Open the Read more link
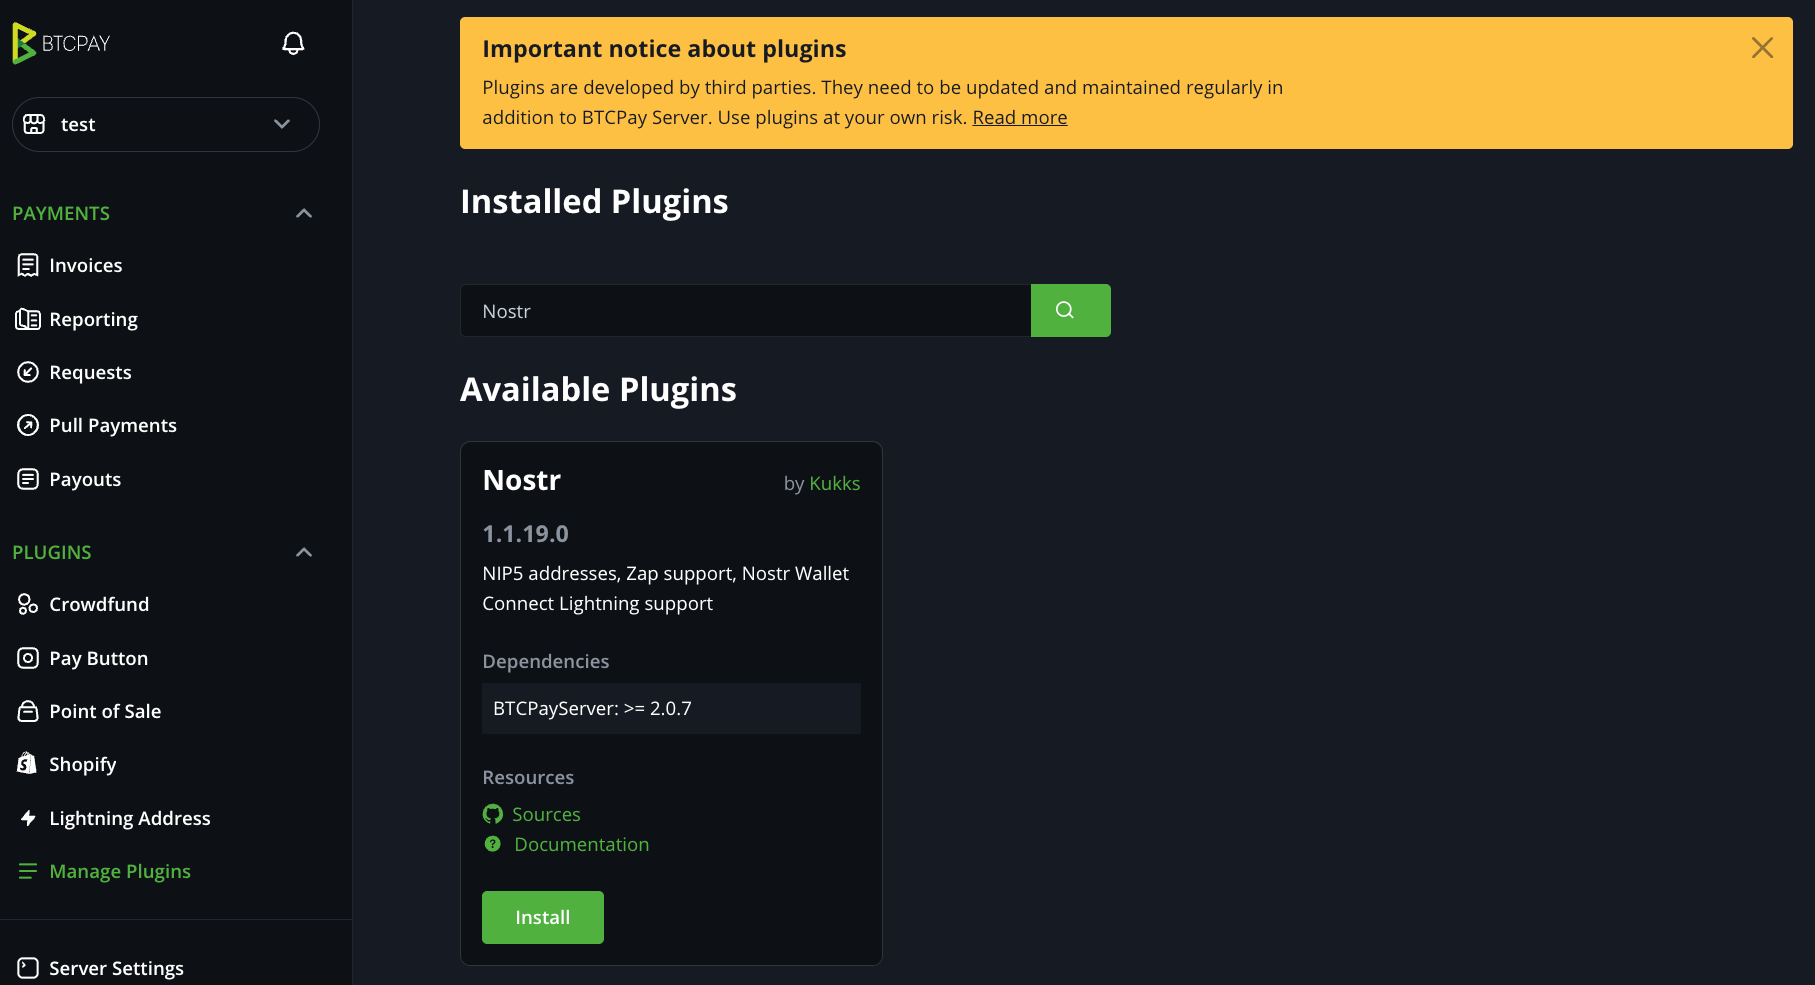This screenshot has height=985, width=1815. pyautogui.click(x=1020, y=117)
